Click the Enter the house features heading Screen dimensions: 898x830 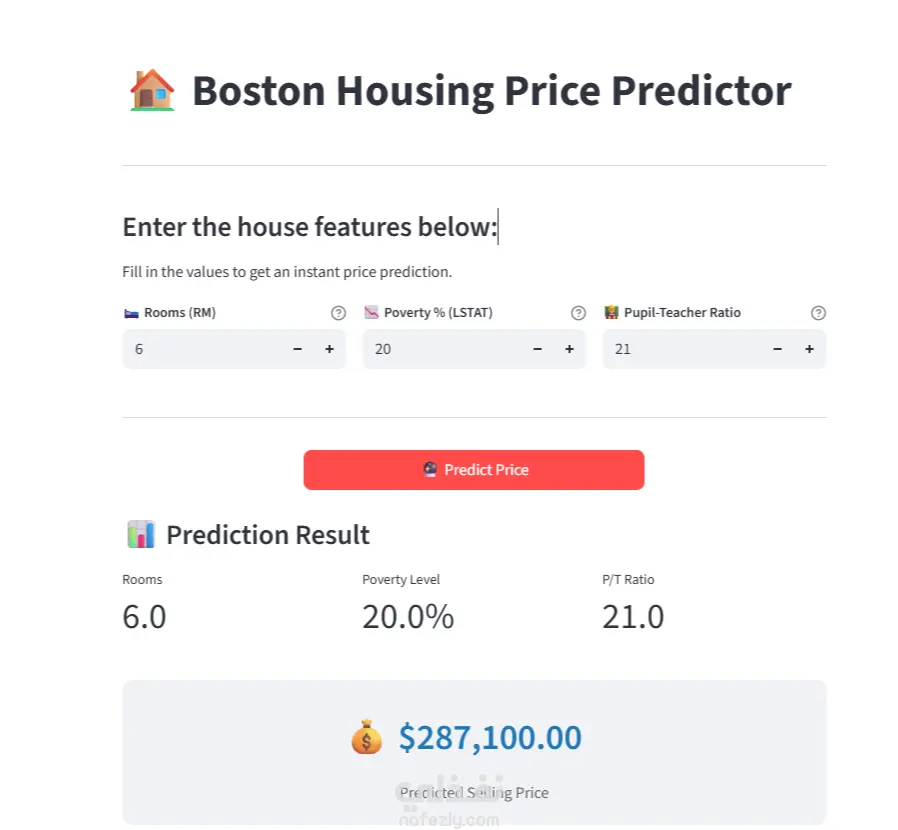tap(309, 227)
